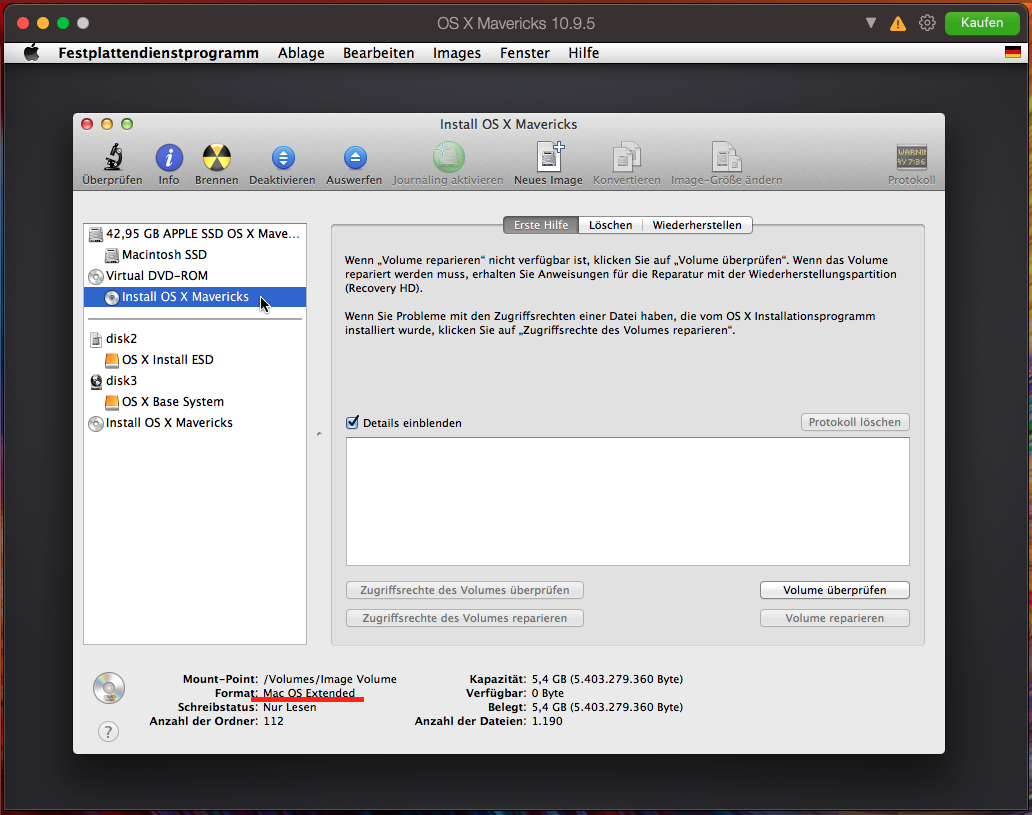Switch to Wiederherstellen tab
The height and width of the screenshot is (815, 1032).
[697, 225]
